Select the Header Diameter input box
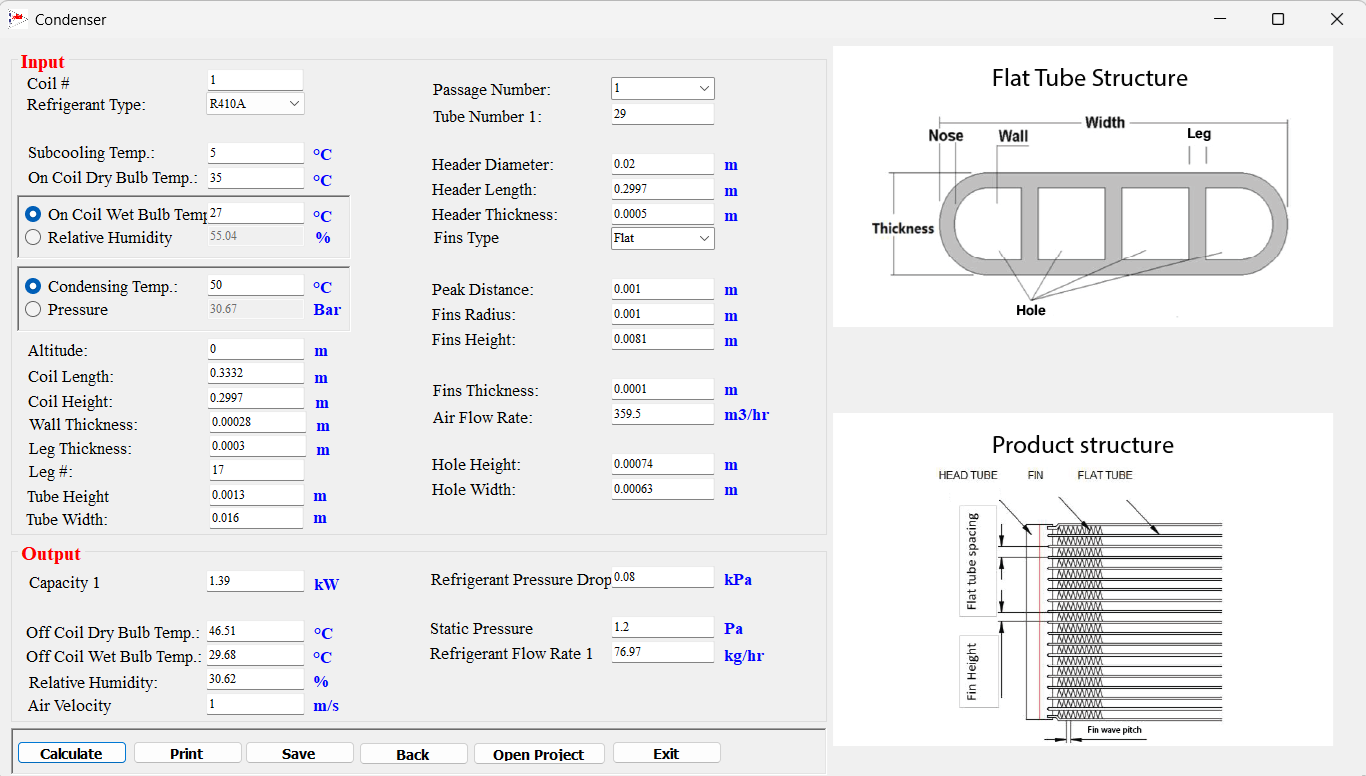 (x=663, y=163)
